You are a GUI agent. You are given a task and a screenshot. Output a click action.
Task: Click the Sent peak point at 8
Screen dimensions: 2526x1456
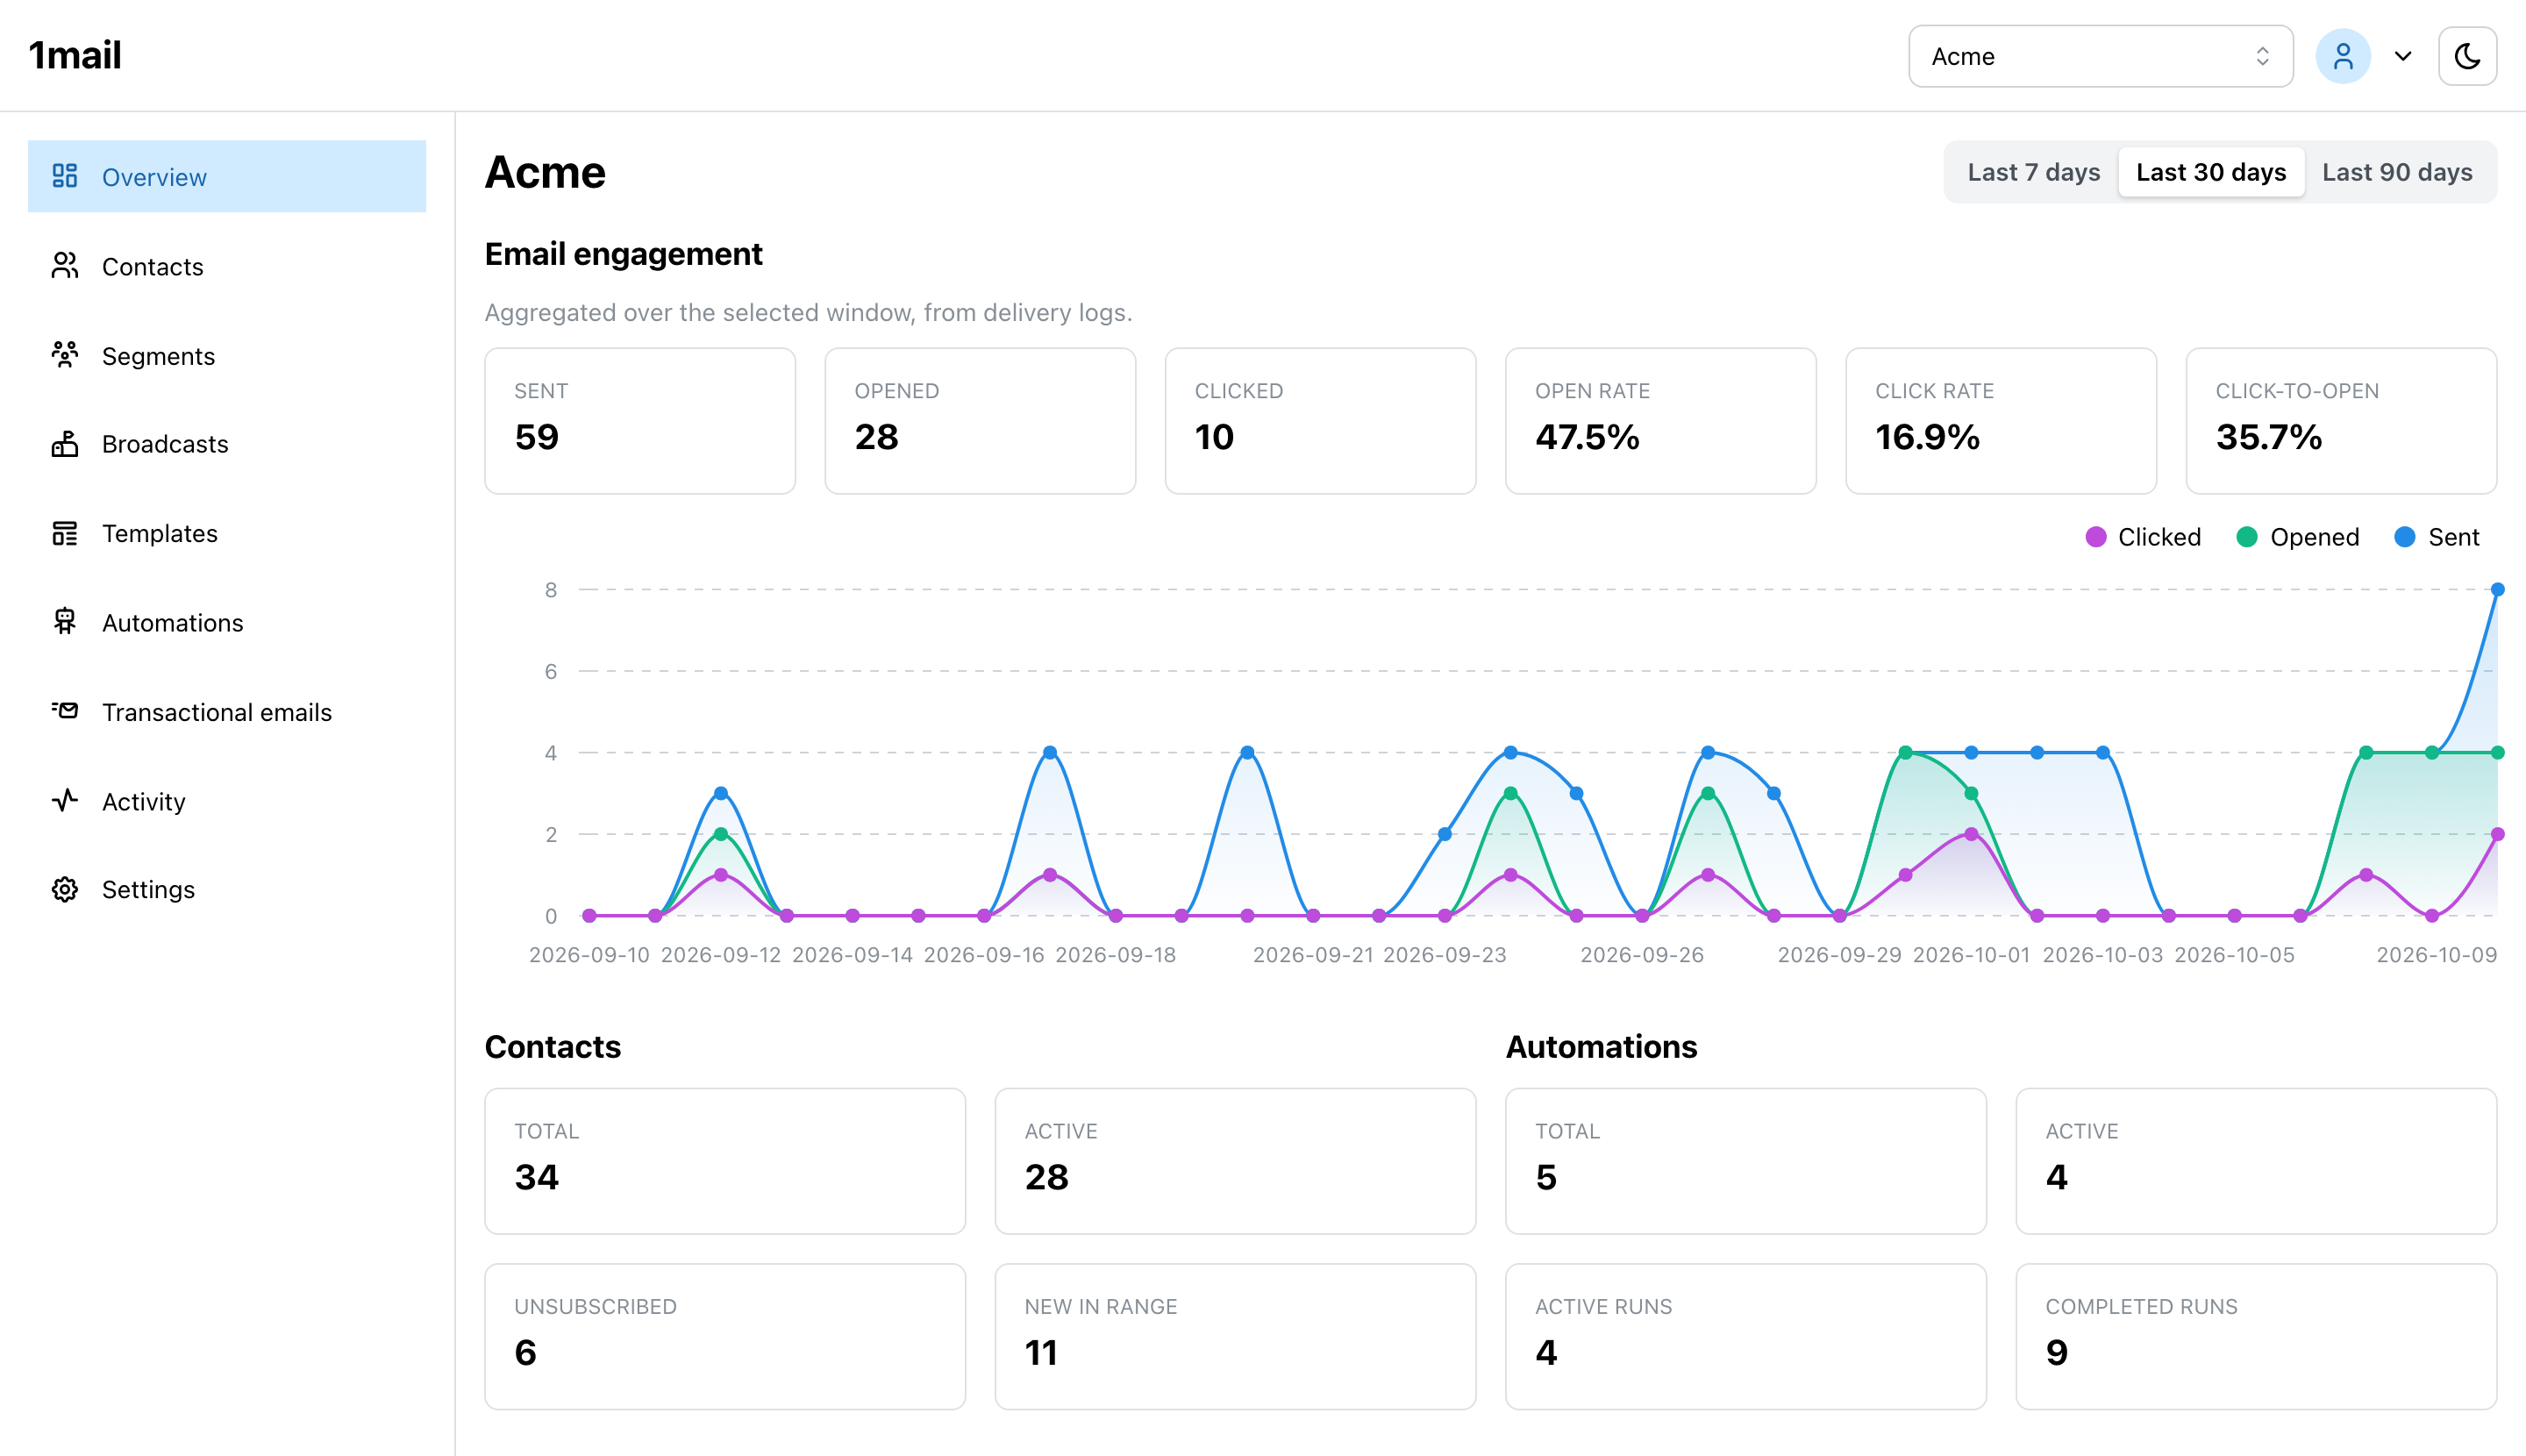(x=2497, y=589)
